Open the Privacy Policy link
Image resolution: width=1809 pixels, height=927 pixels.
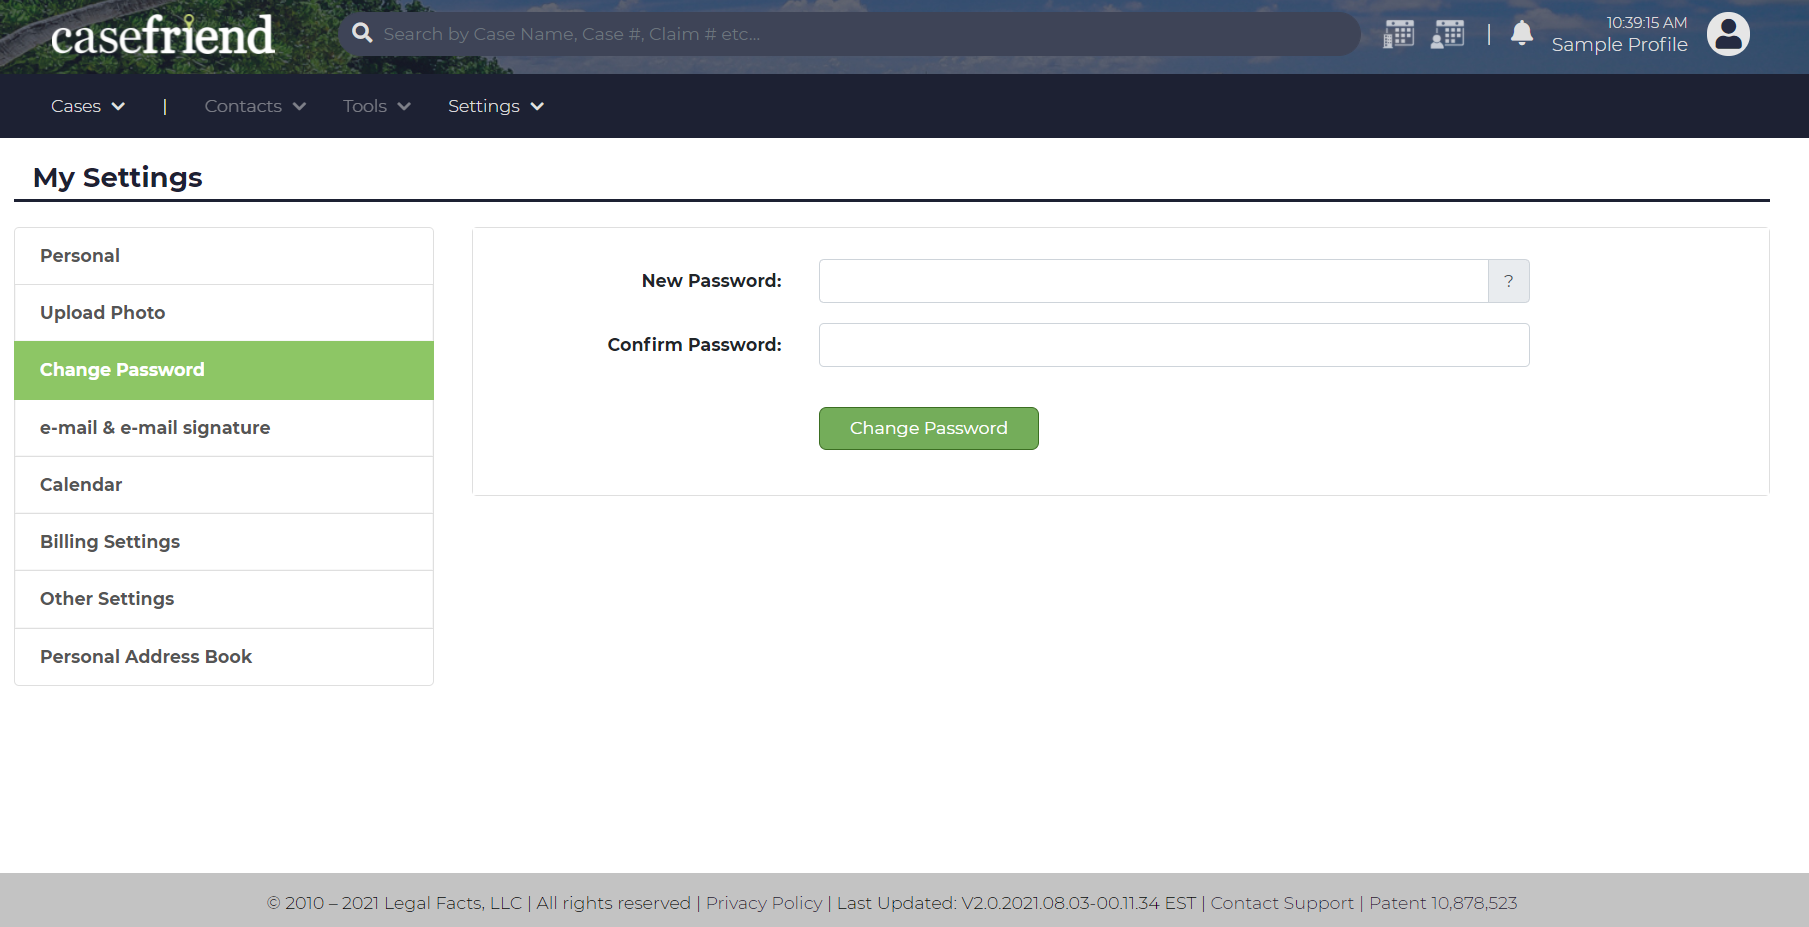coord(764,903)
